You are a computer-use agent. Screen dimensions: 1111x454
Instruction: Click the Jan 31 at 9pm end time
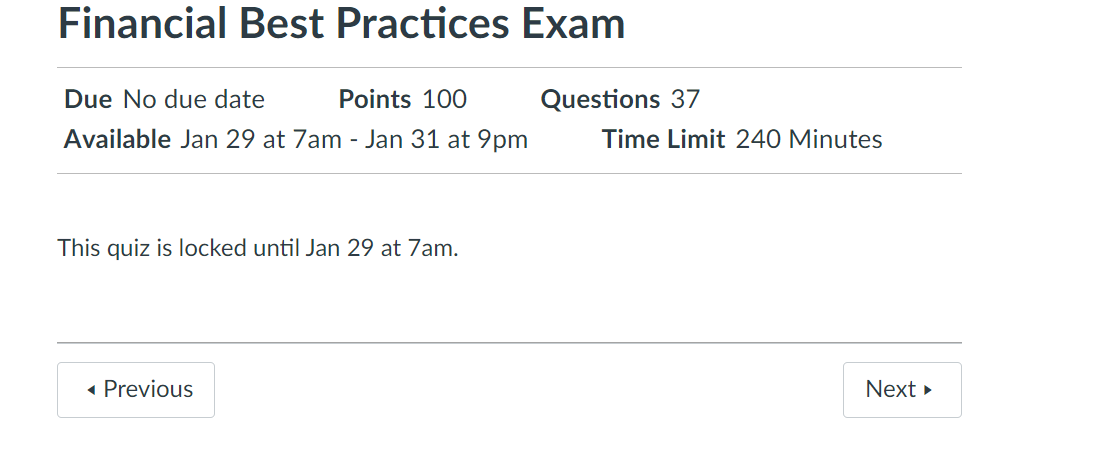pos(446,139)
